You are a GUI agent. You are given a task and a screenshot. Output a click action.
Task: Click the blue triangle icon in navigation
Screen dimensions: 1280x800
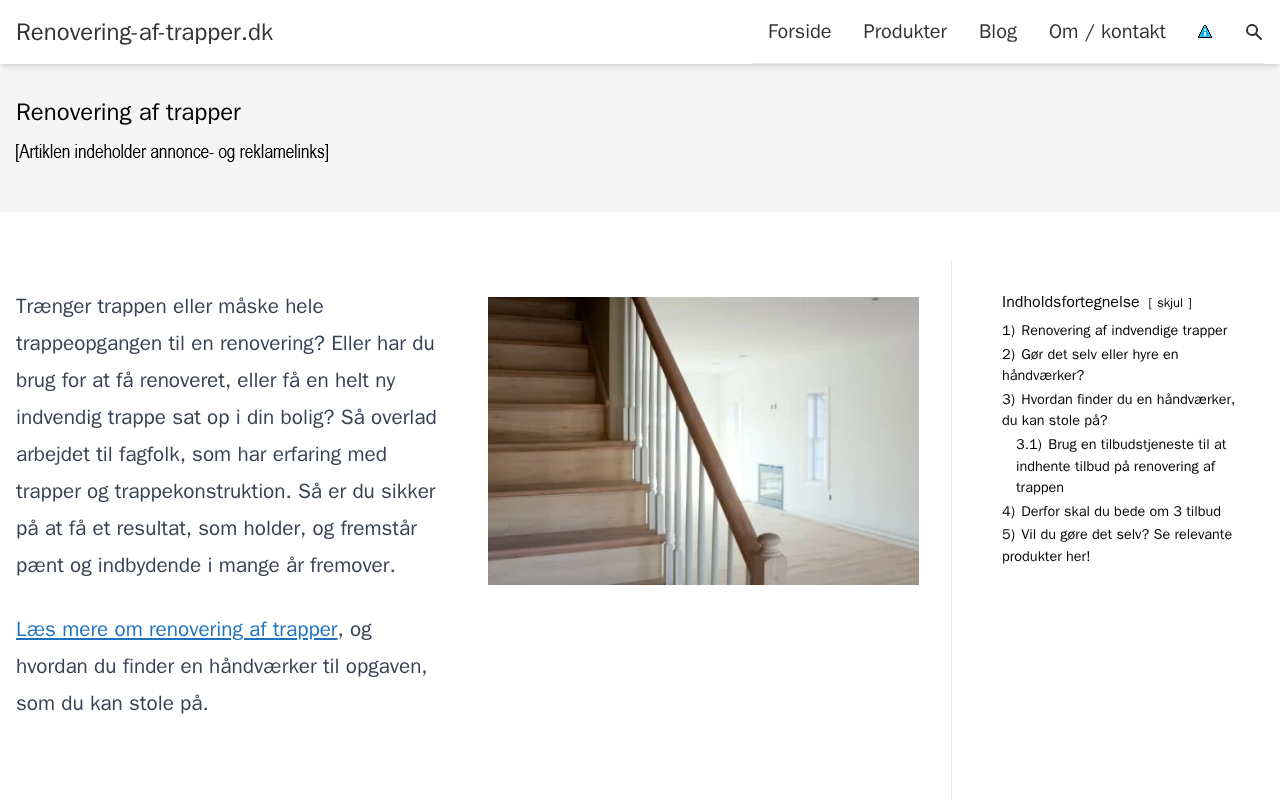tap(1205, 32)
